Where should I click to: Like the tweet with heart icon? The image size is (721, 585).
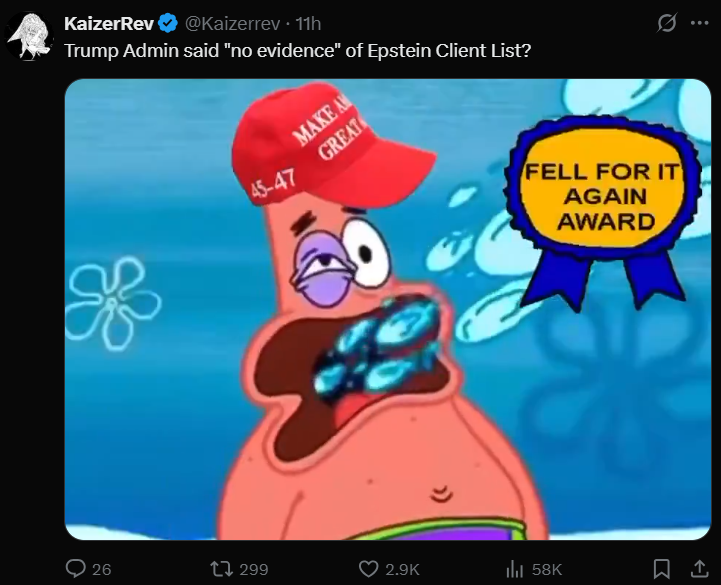point(368,569)
